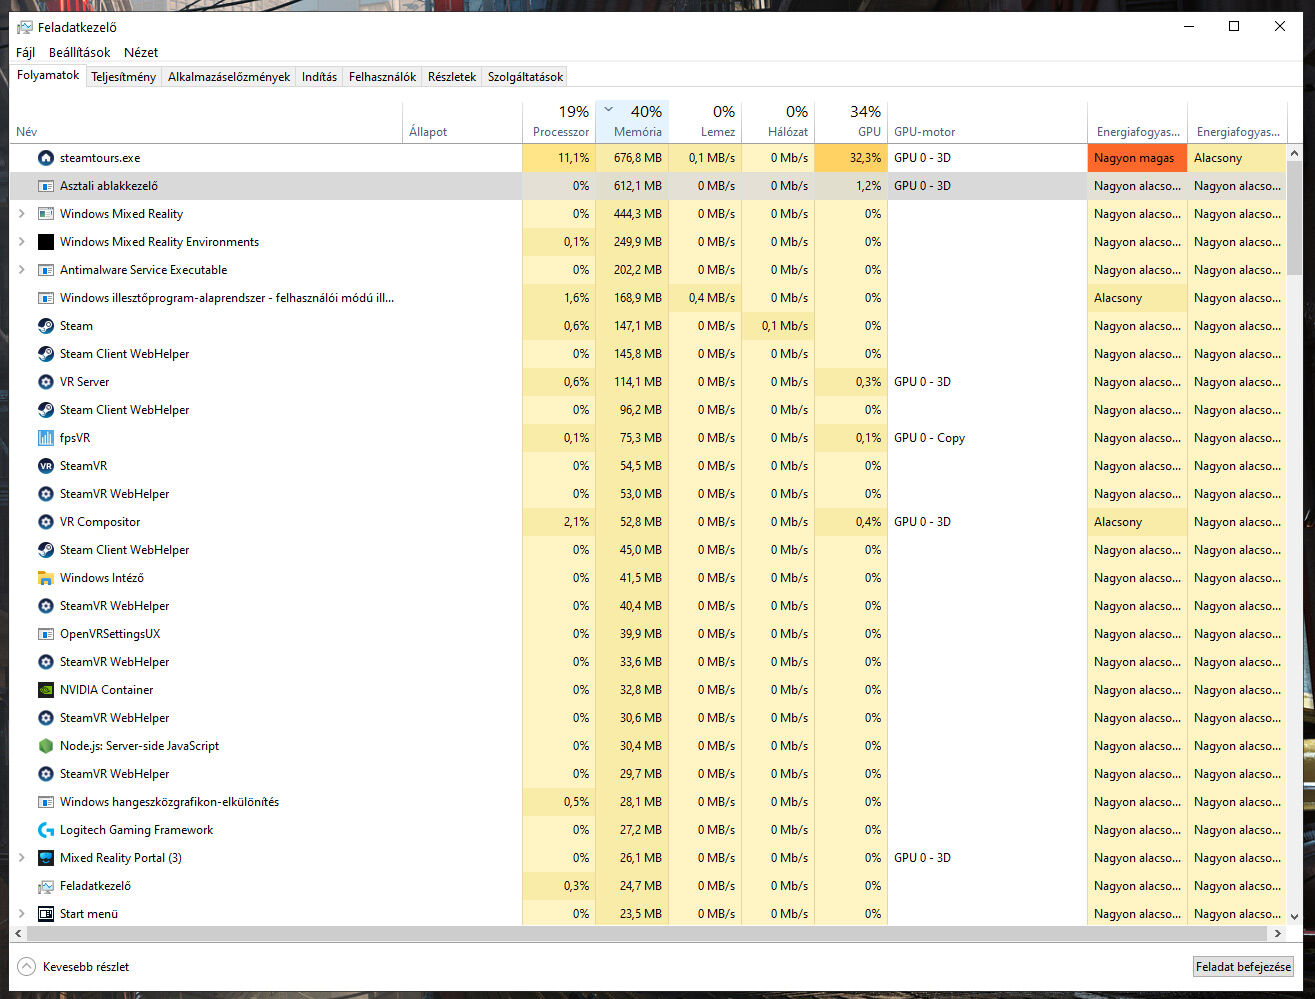This screenshot has height=999, width=1315.
Task: Open the Fájl menu
Action: point(26,52)
